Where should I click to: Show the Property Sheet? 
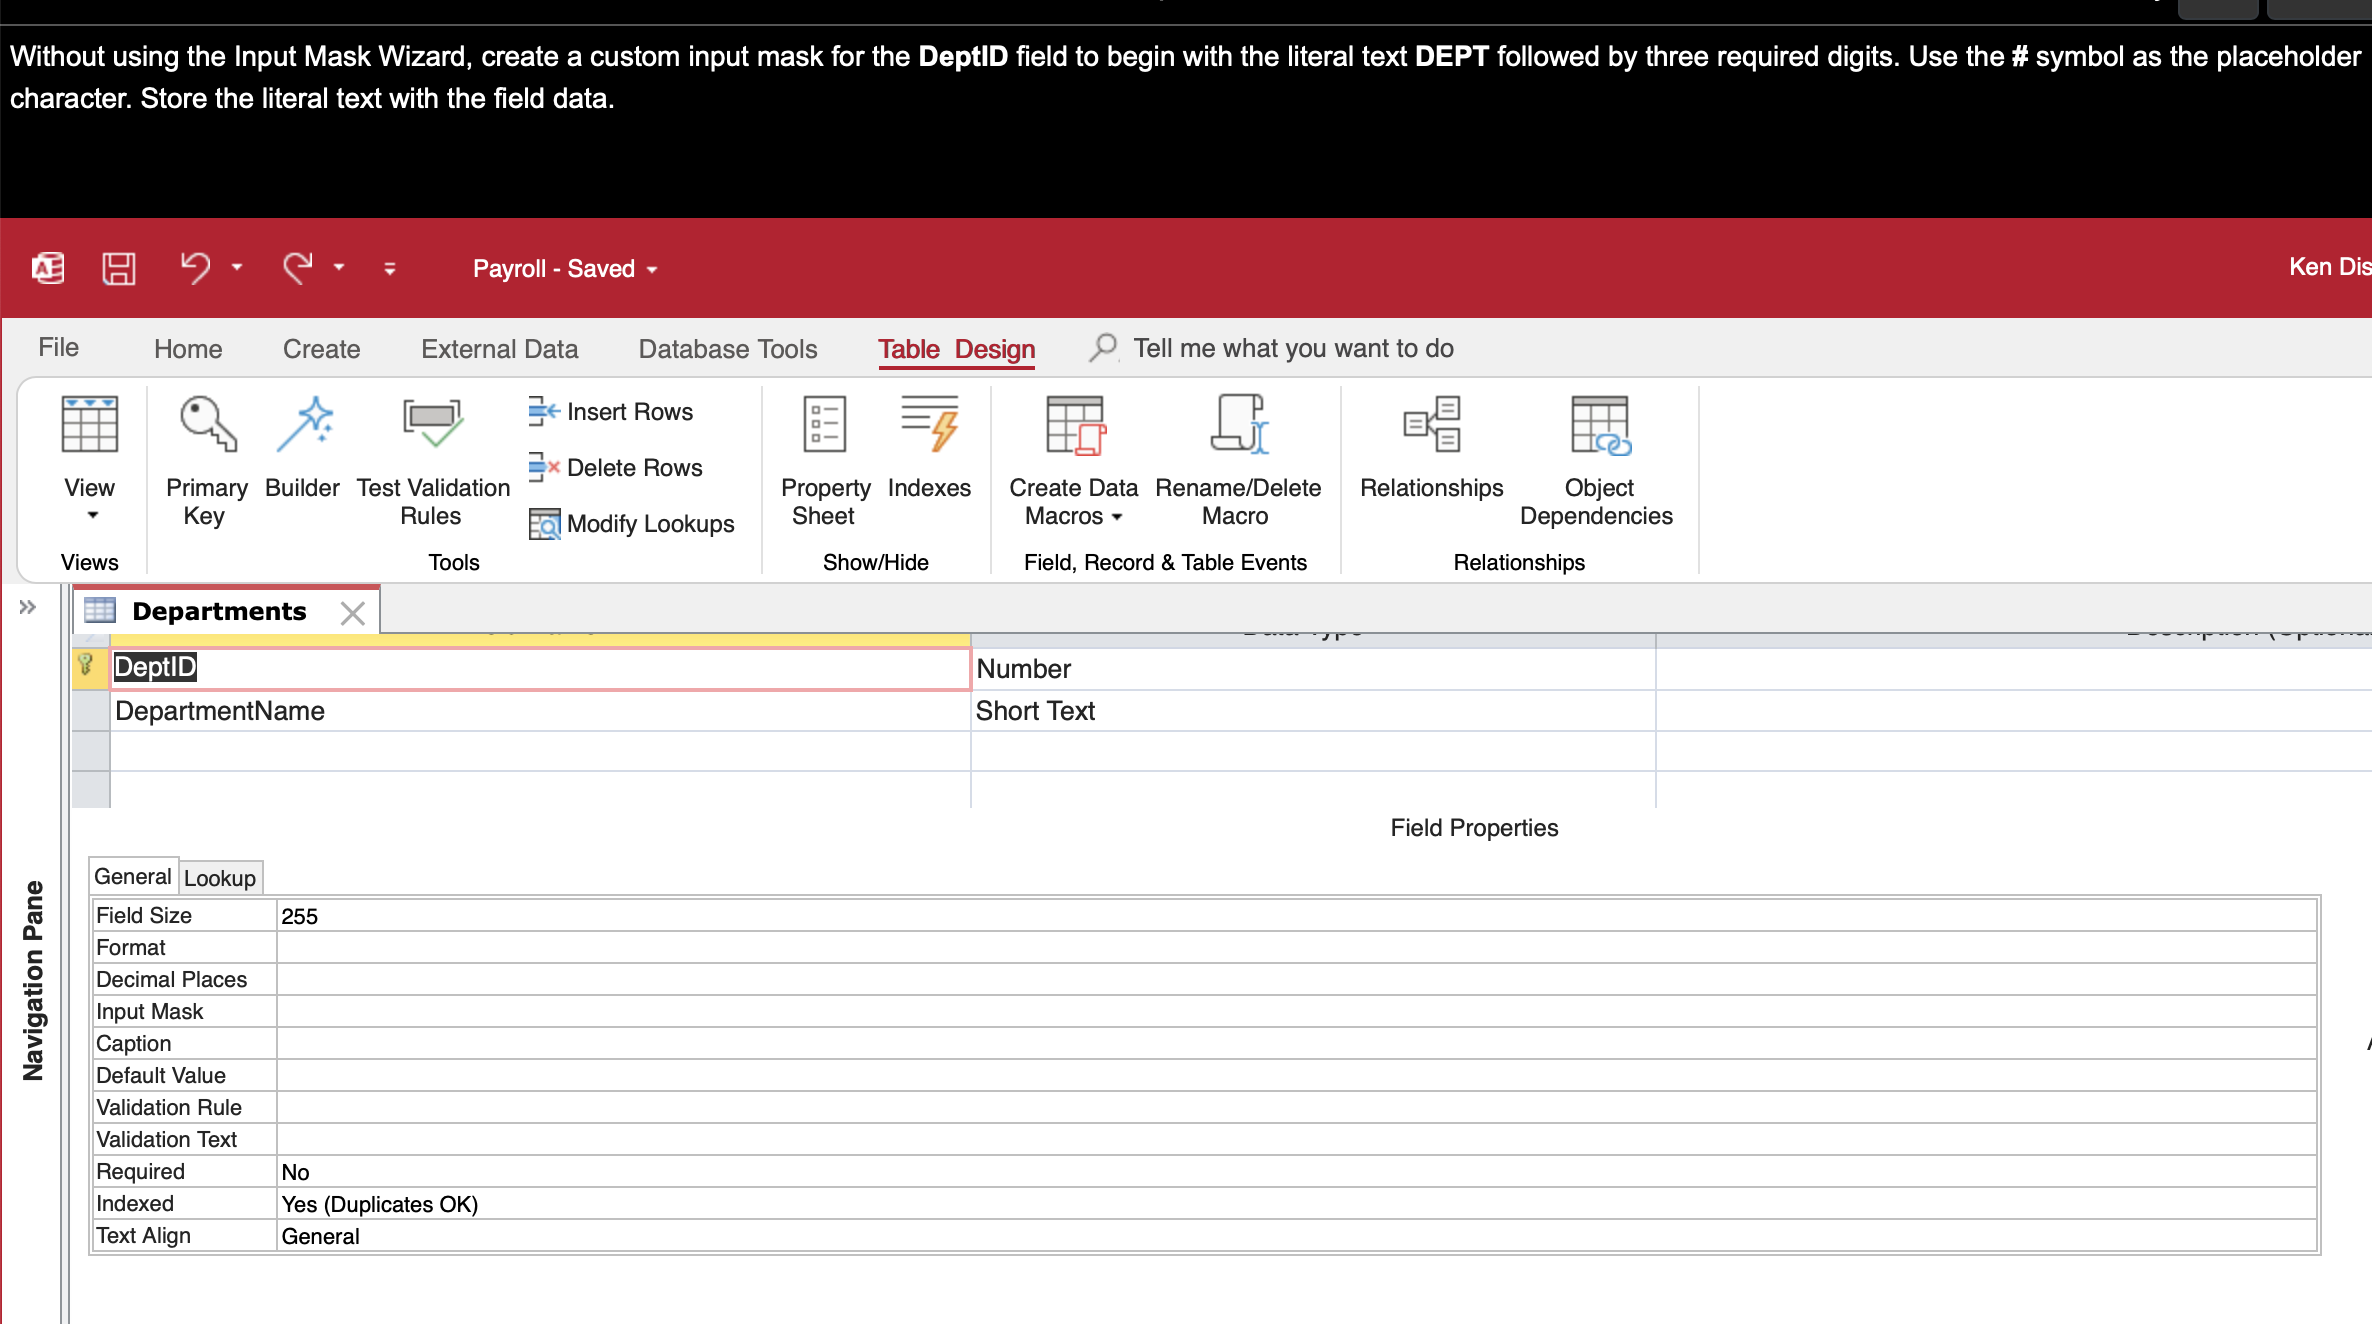pyautogui.click(x=823, y=460)
